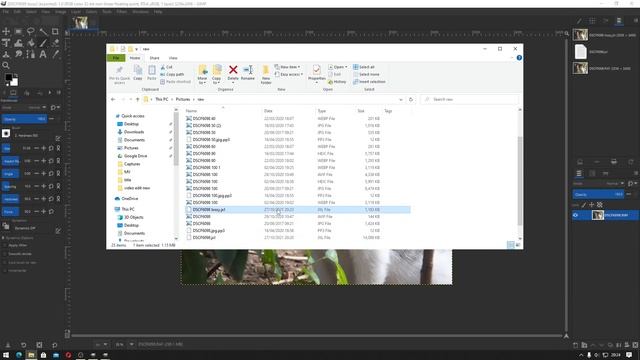Toggle the Incremental checkbox
Screen dimensions: 640x360
[x=6, y=271]
